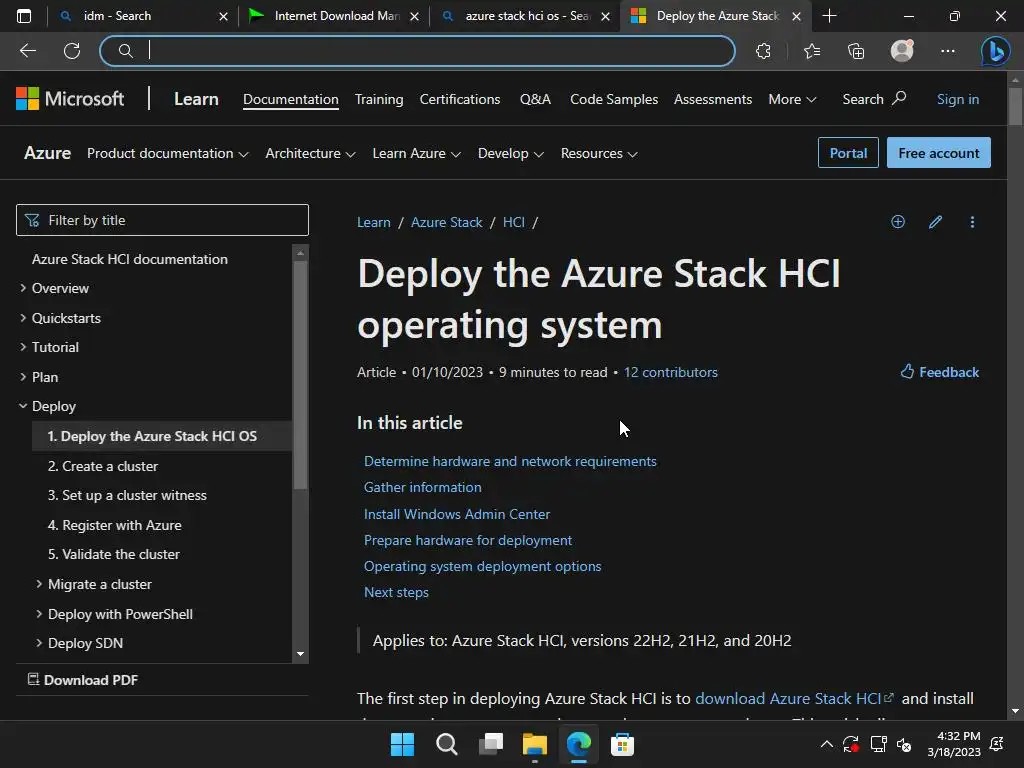
Task: Click the Feedback button
Action: [940, 372]
